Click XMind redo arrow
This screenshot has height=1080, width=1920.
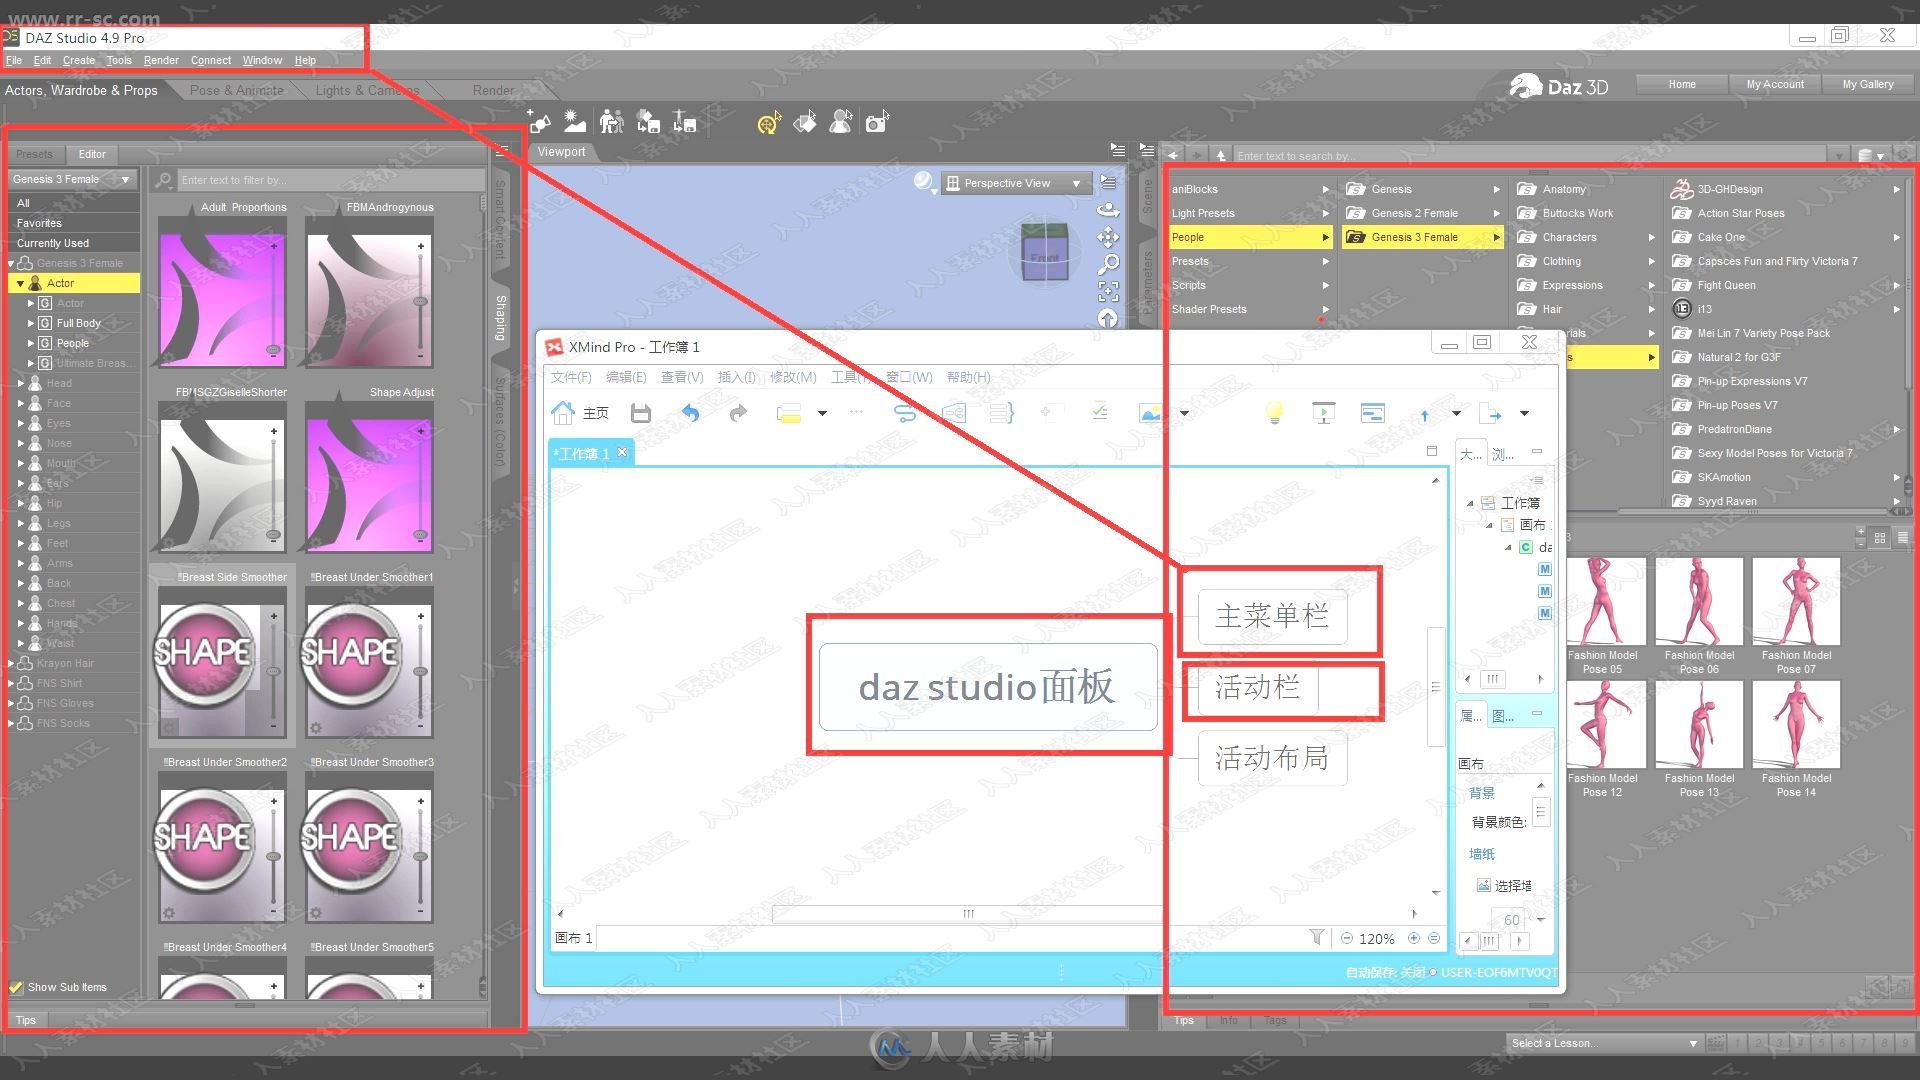pyautogui.click(x=738, y=413)
